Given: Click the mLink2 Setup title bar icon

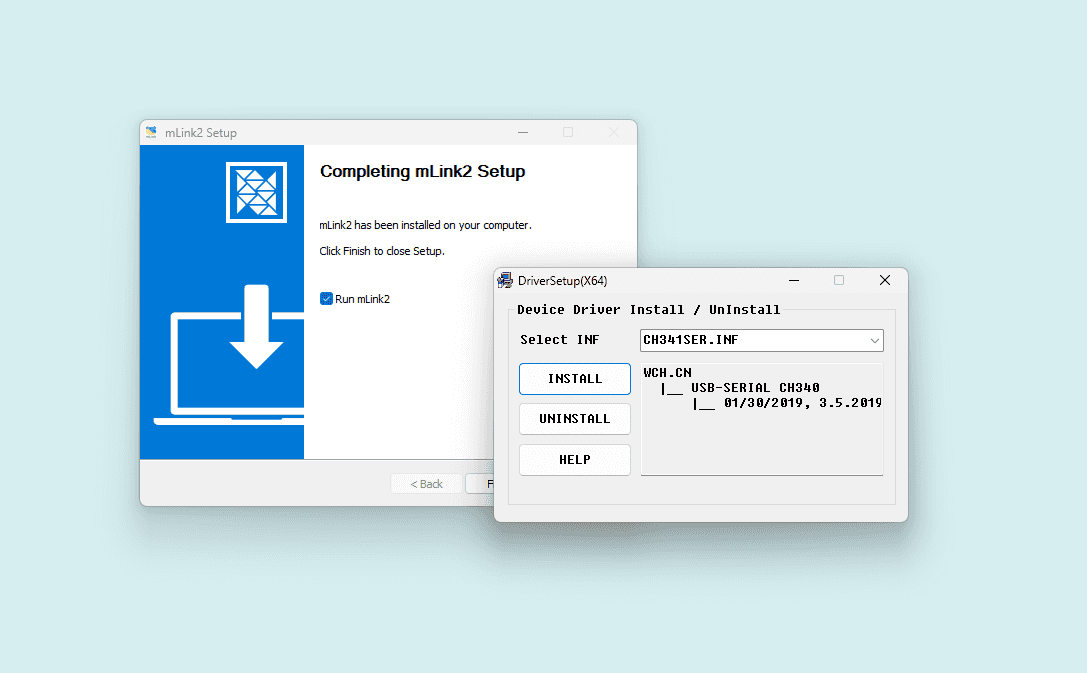Looking at the screenshot, I should coord(151,132).
